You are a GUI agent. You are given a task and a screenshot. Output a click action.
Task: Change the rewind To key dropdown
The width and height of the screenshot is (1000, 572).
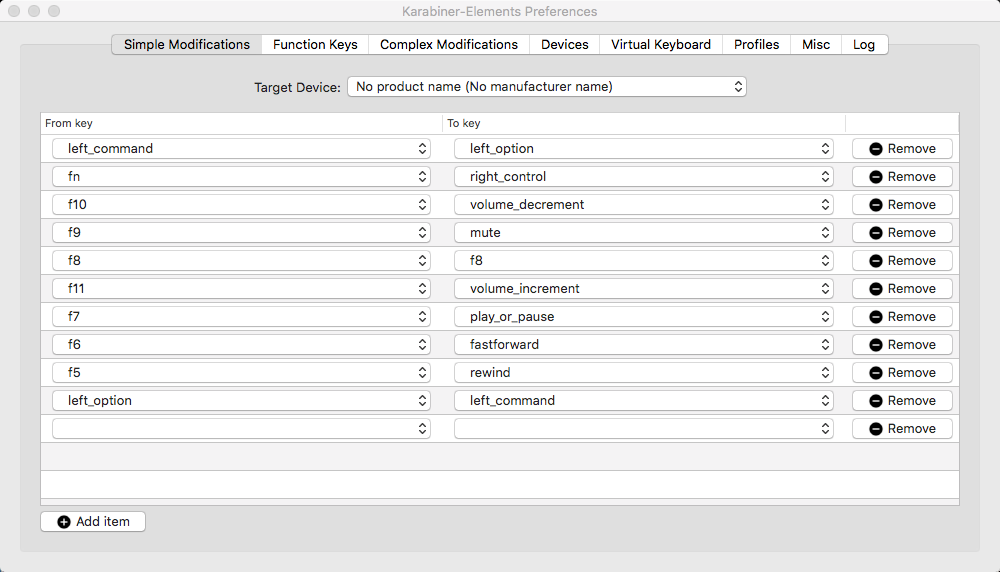643,373
